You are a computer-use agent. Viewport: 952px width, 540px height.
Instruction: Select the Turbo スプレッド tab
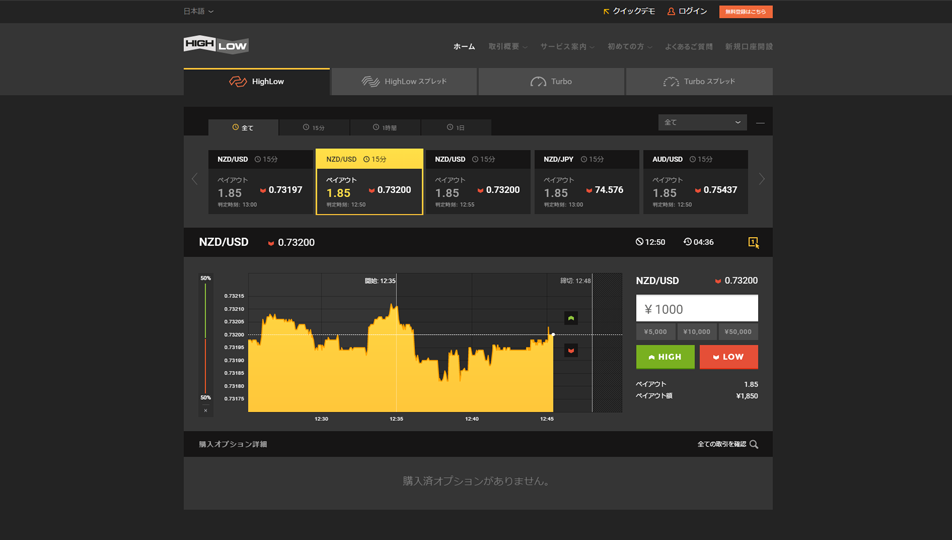tap(699, 81)
